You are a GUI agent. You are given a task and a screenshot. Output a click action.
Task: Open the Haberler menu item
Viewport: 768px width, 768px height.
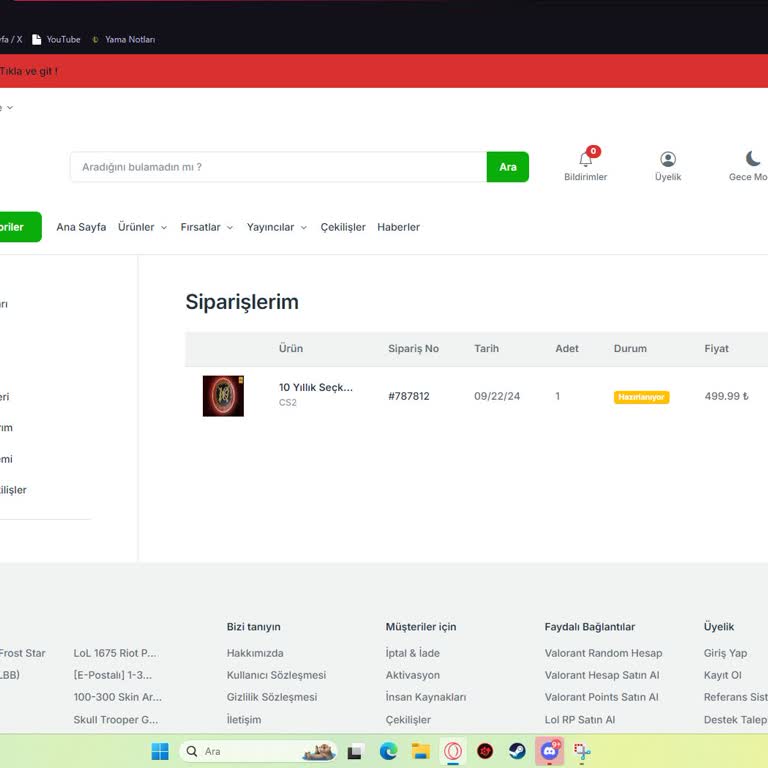click(x=398, y=227)
